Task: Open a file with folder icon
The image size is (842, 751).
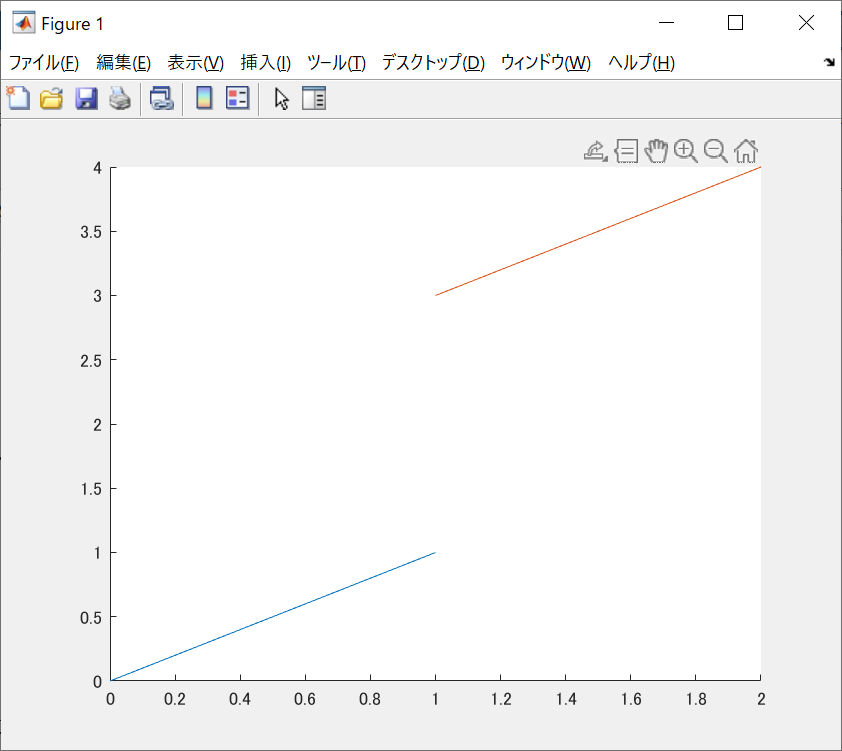Action: click(52, 99)
